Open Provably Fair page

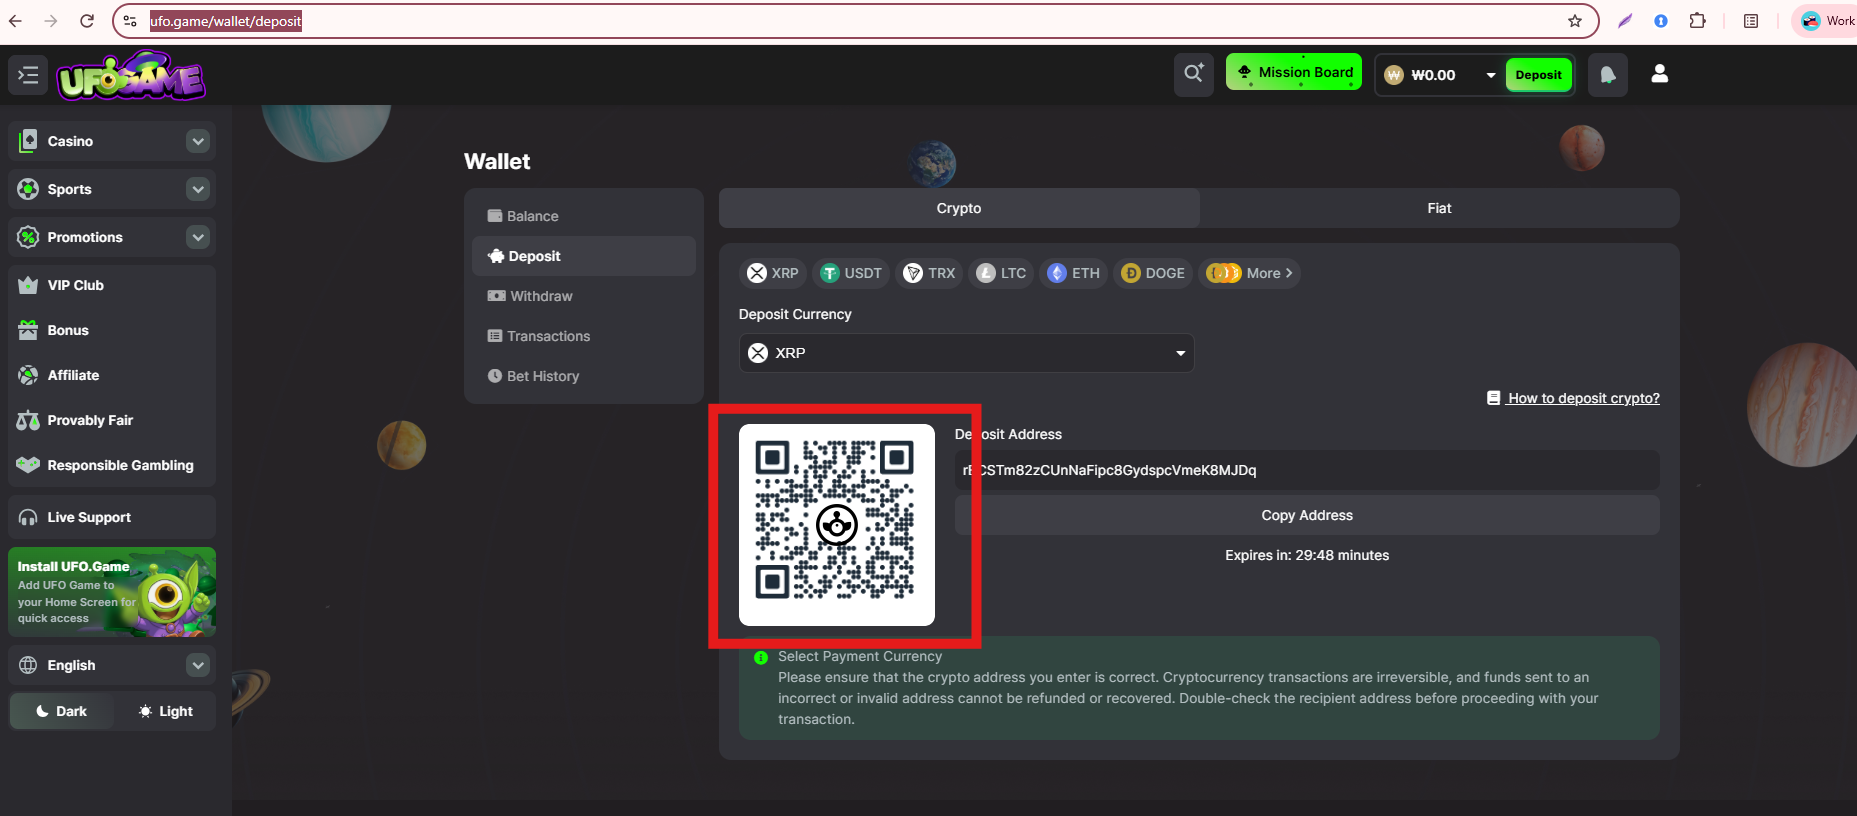pyautogui.click(x=112, y=420)
